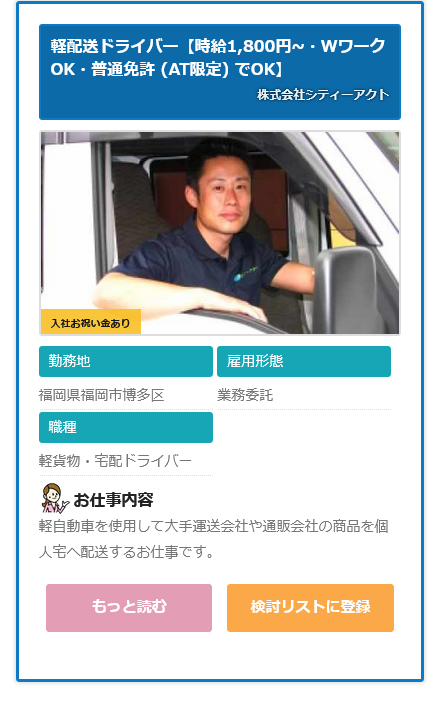Open the もっと読む button
The height and width of the screenshot is (721, 438).
[x=129, y=607]
